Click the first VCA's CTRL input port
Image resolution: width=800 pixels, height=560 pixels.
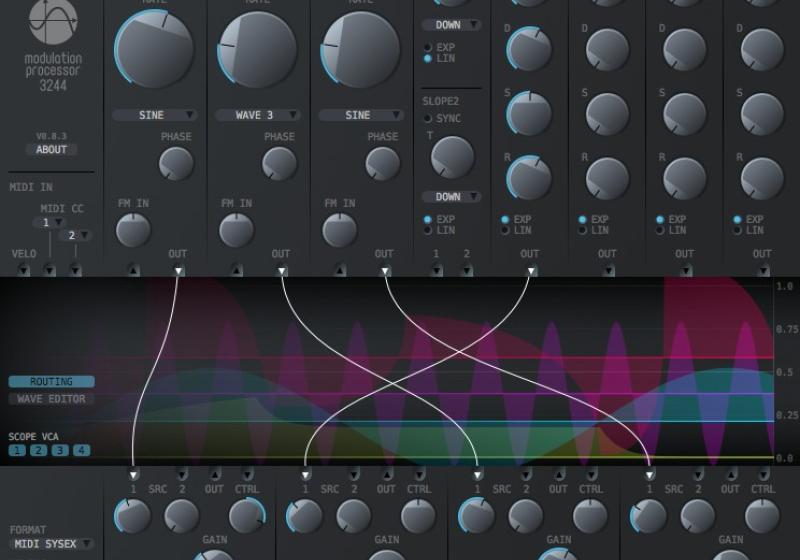tap(247, 474)
